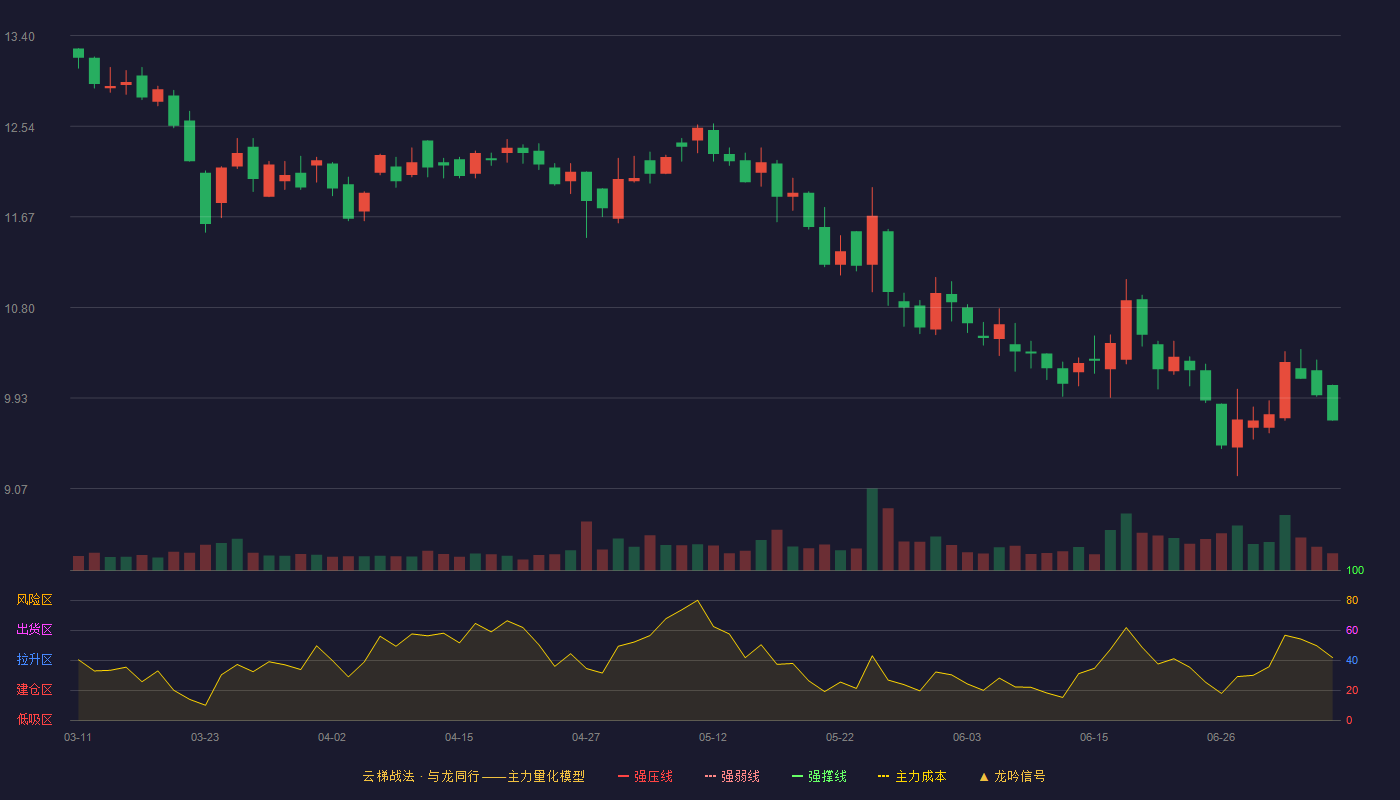This screenshot has width=1400, height=800.
Task: Click the green dash icon beside 强撑线
Action: click(798, 776)
